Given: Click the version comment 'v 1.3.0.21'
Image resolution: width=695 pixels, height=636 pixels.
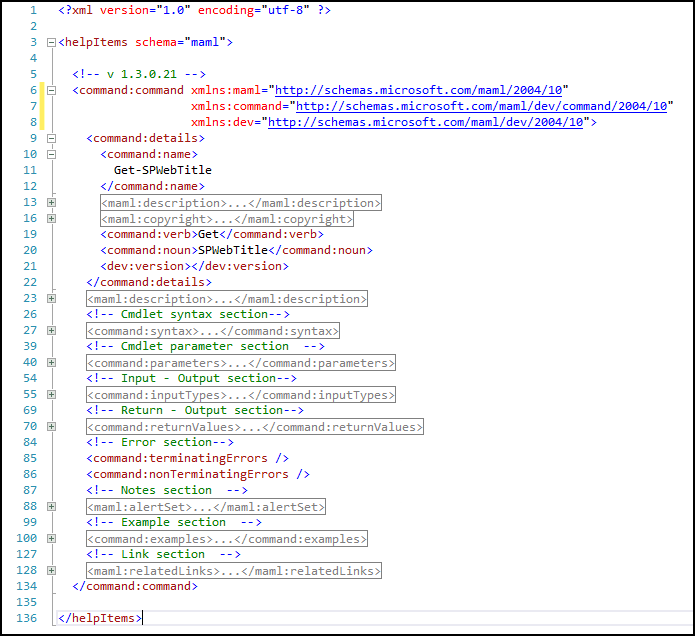Looking at the screenshot, I should (139, 74).
